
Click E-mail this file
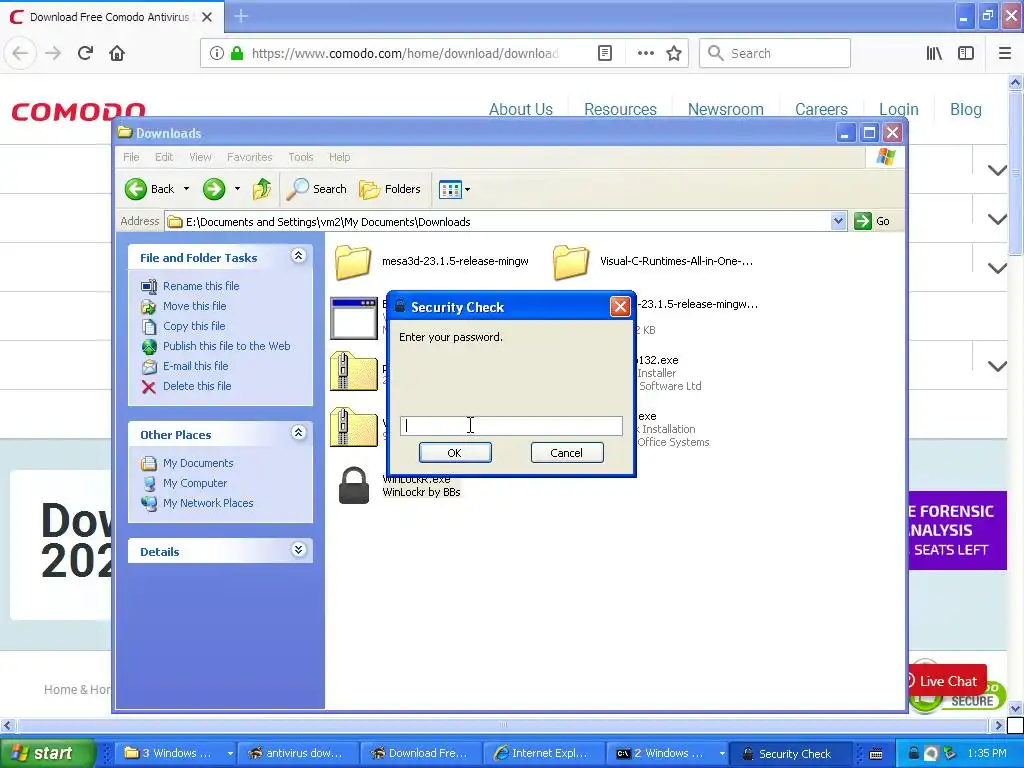(x=195, y=366)
